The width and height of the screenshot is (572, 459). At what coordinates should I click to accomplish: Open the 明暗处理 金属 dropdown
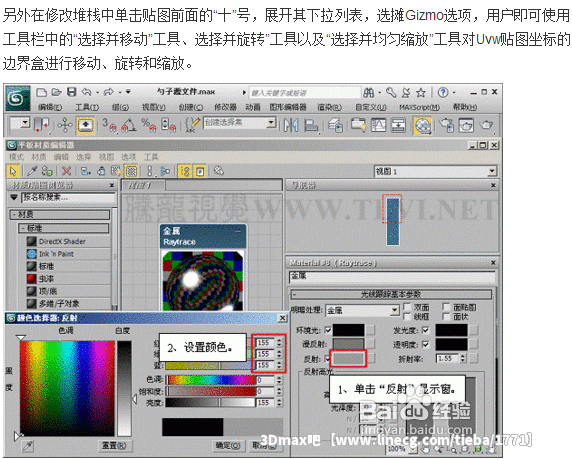tap(394, 310)
